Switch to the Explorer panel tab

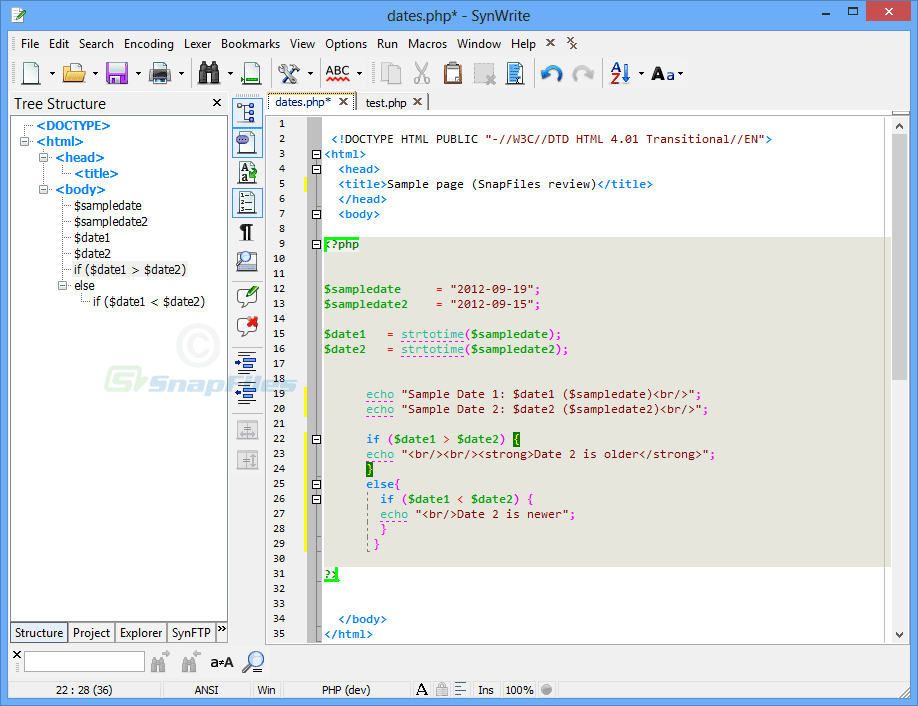(x=141, y=632)
